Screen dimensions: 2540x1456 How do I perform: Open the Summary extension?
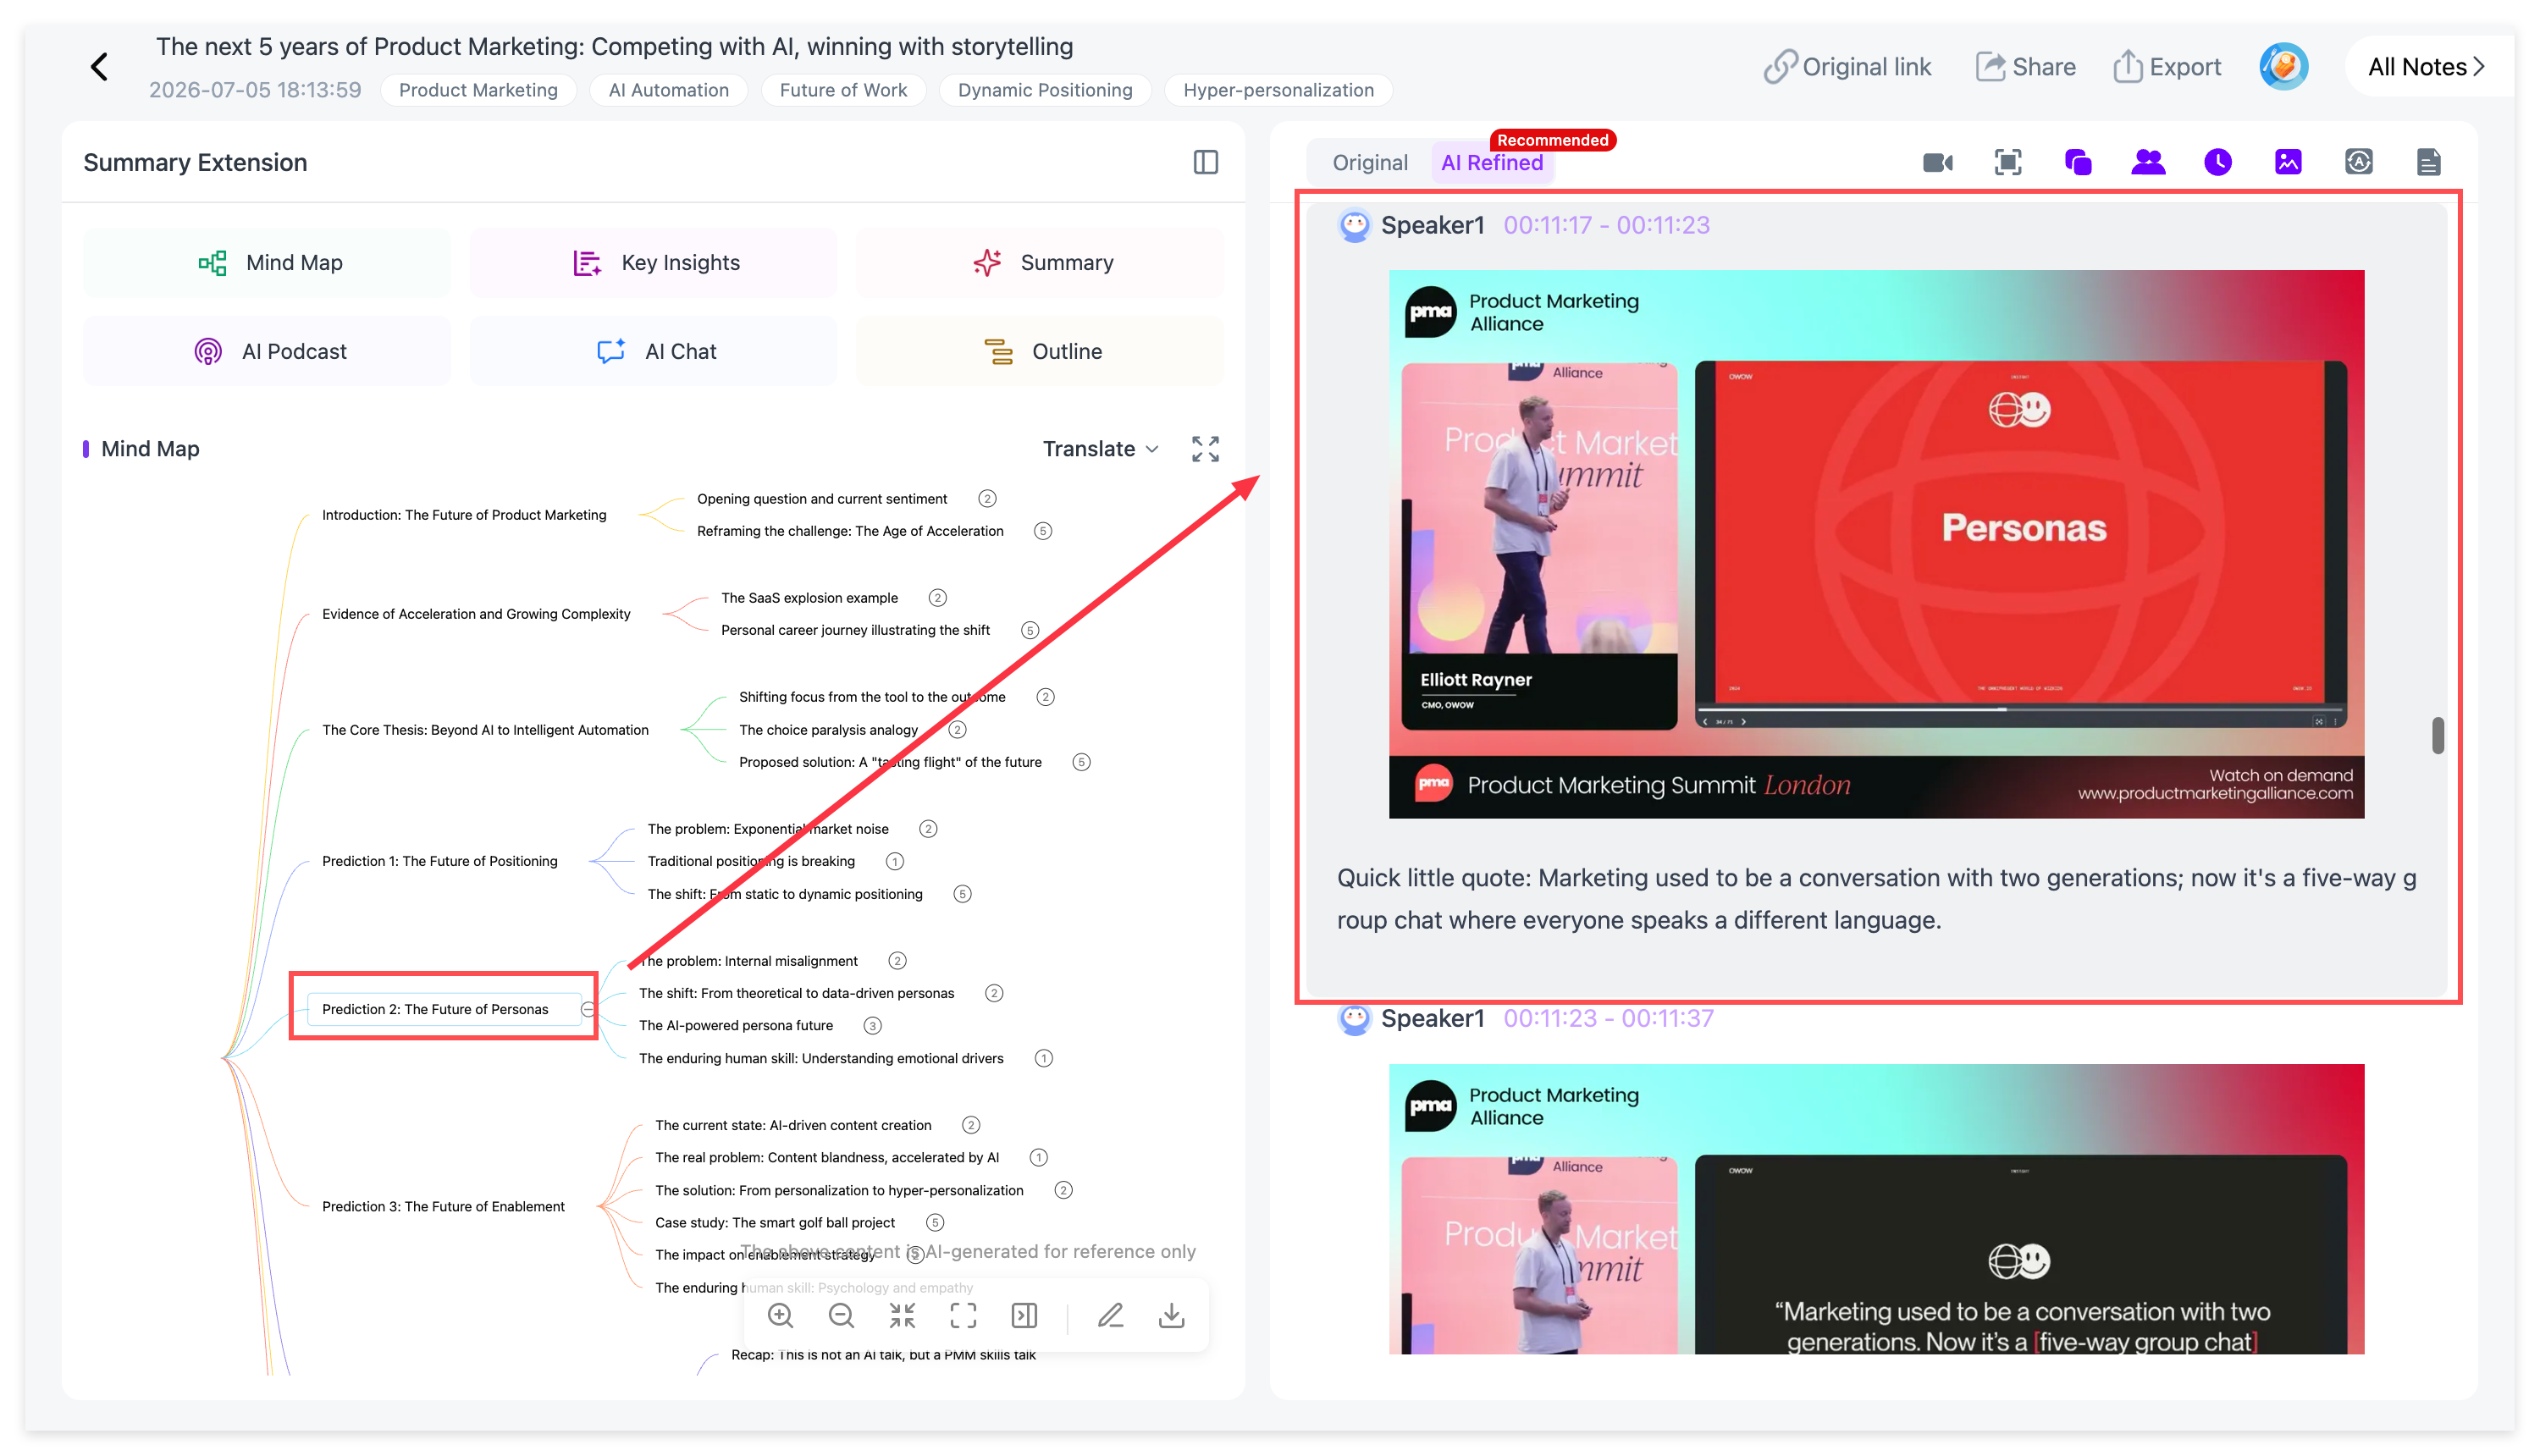point(1039,263)
